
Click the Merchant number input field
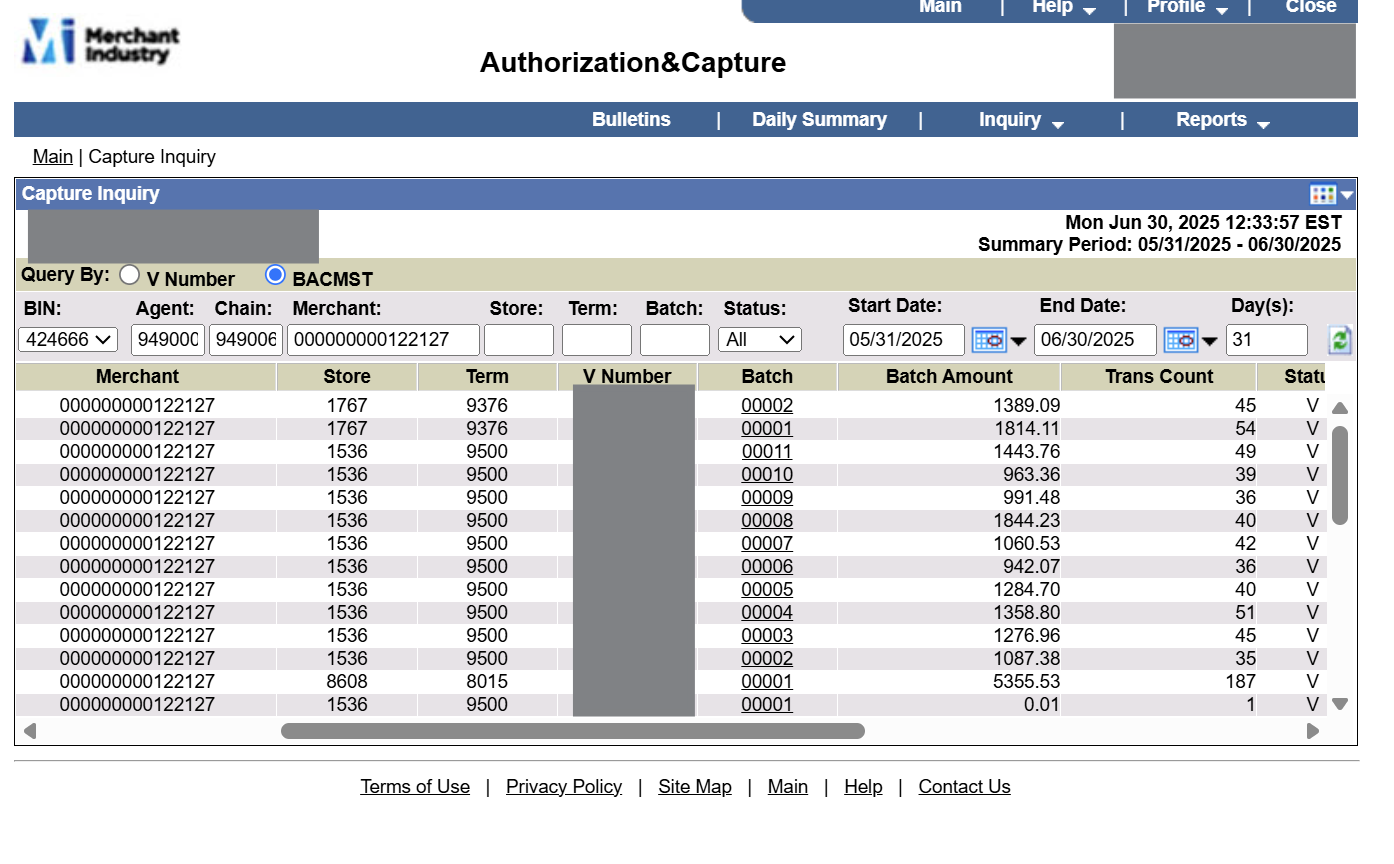click(x=383, y=340)
